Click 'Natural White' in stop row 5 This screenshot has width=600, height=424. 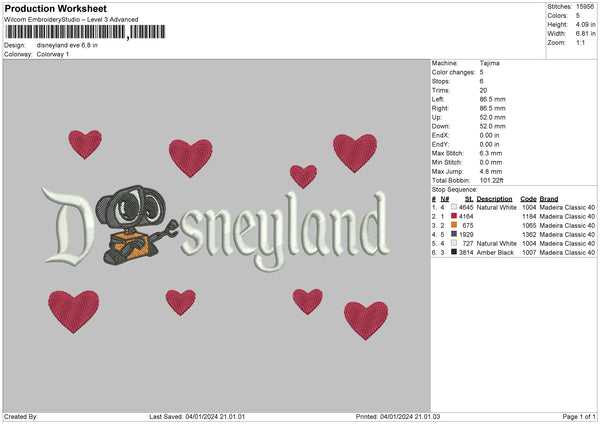pyautogui.click(x=497, y=243)
